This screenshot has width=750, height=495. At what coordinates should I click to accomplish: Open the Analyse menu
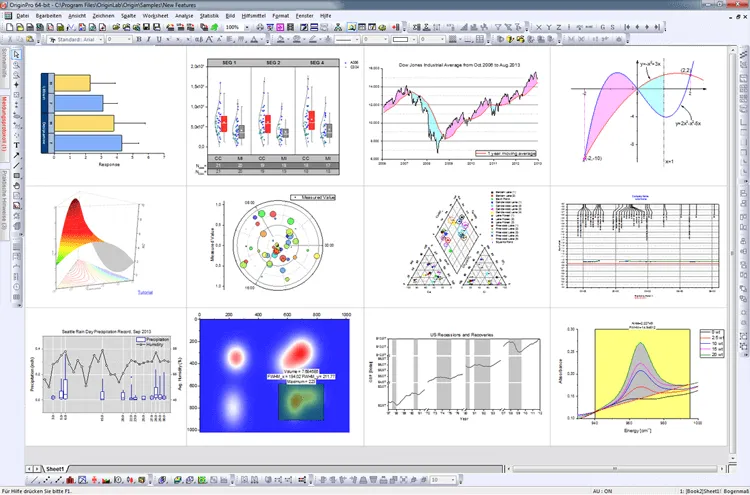click(184, 16)
